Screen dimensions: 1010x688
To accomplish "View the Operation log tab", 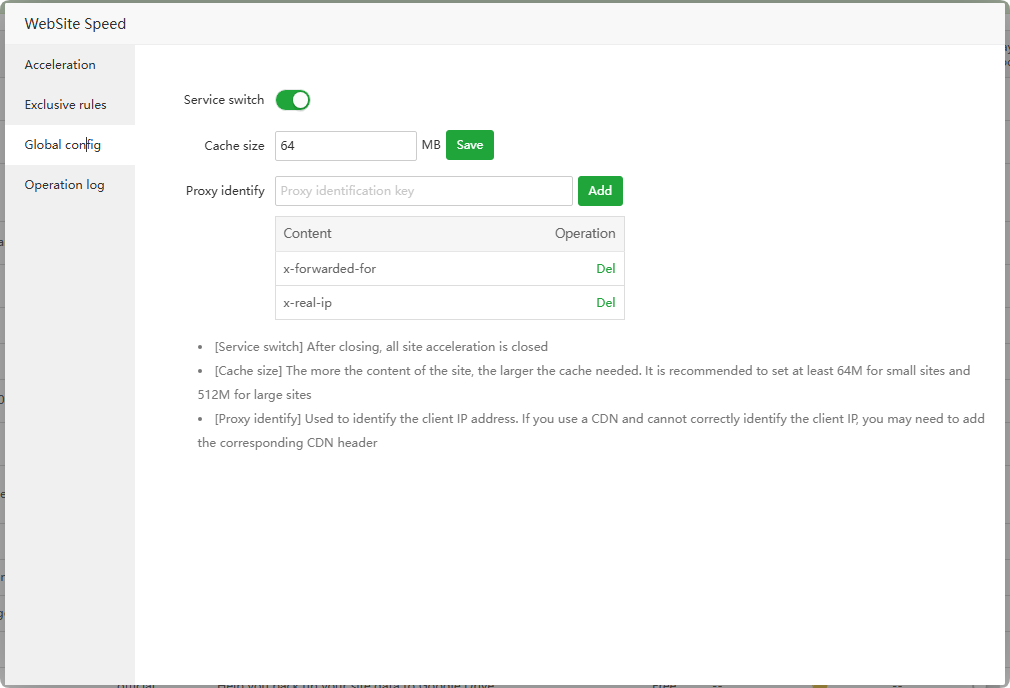I will [64, 185].
